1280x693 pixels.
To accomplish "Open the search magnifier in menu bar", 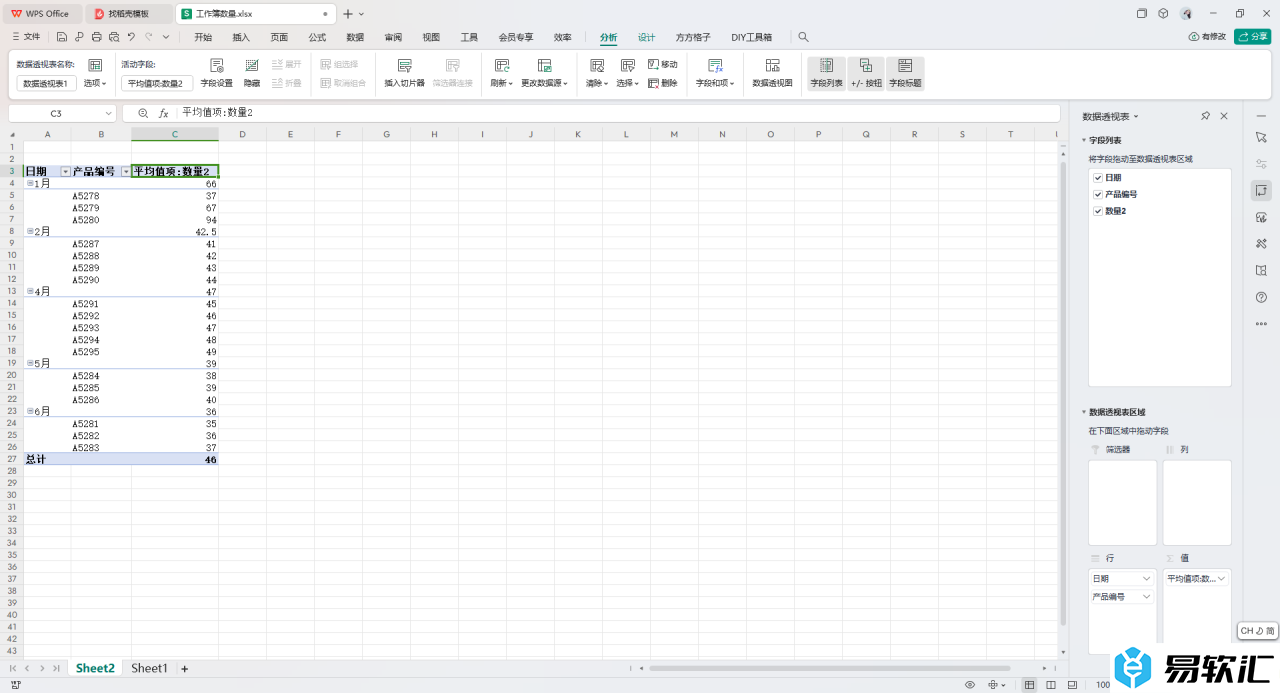I will (803, 37).
